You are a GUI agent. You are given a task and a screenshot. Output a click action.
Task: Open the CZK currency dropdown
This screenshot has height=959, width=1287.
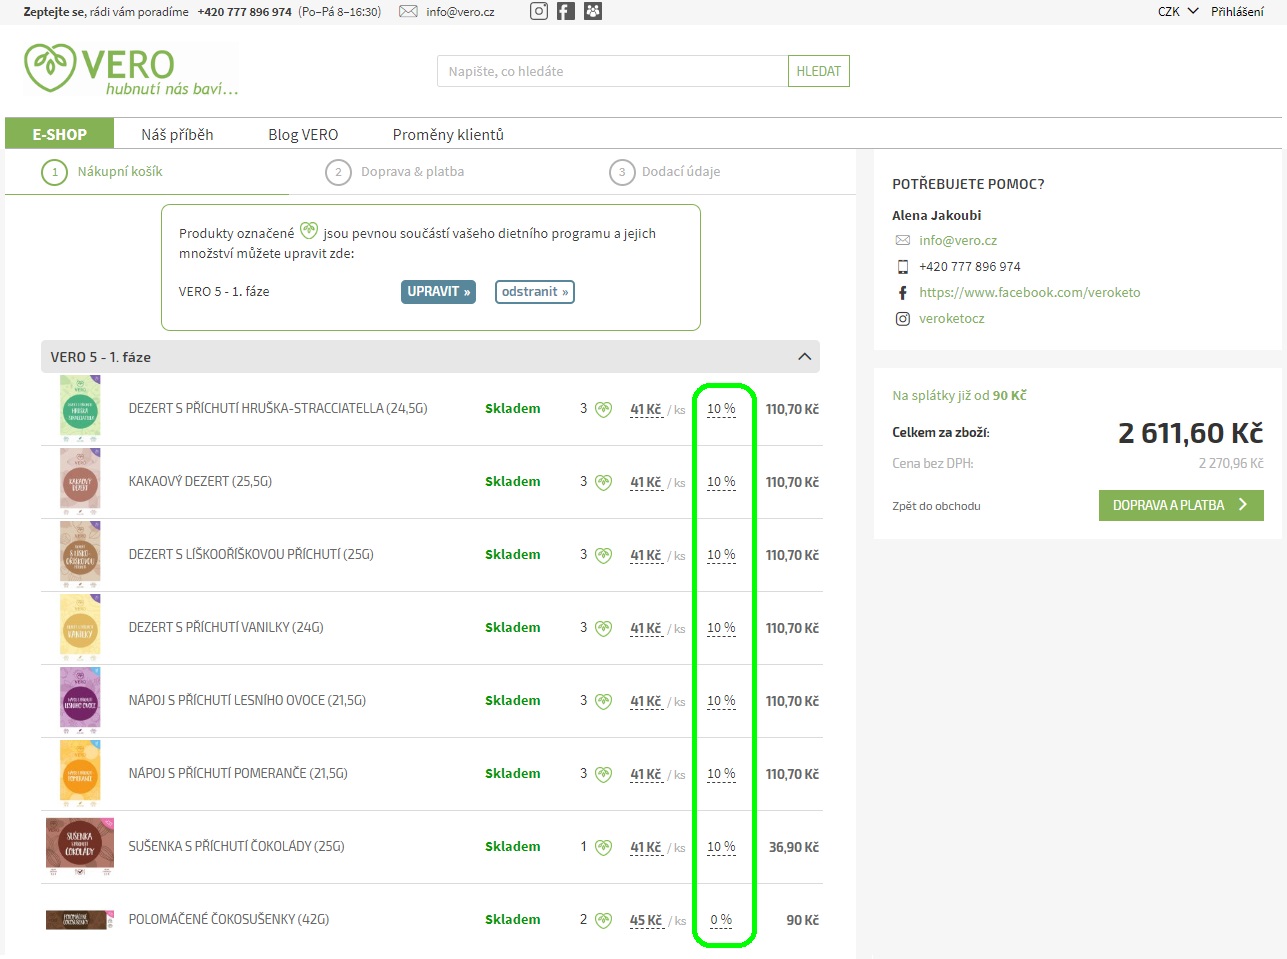(x=1178, y=12)
